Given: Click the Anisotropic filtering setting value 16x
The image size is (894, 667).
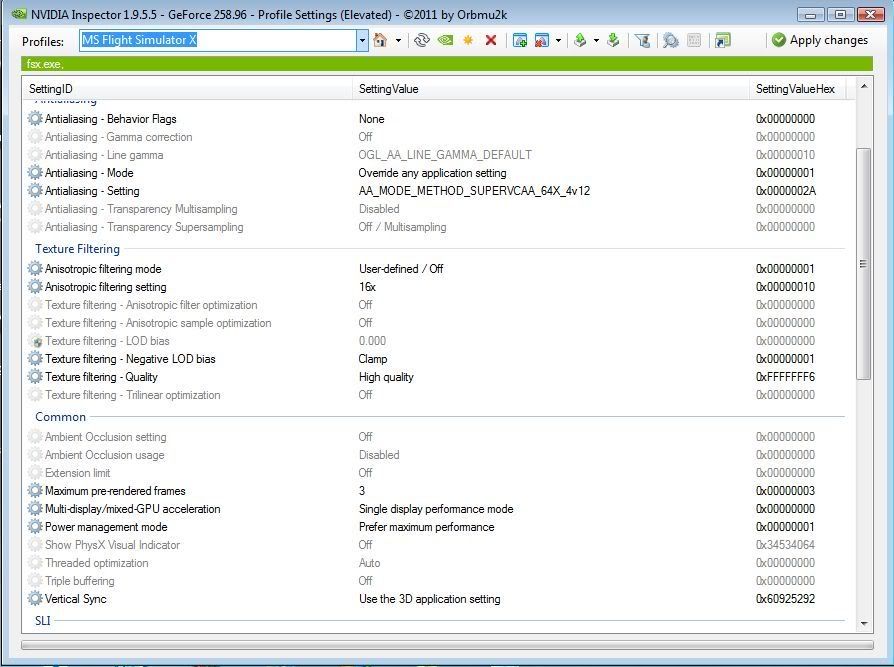Looking at the screenshot, I should pos(367,287).
